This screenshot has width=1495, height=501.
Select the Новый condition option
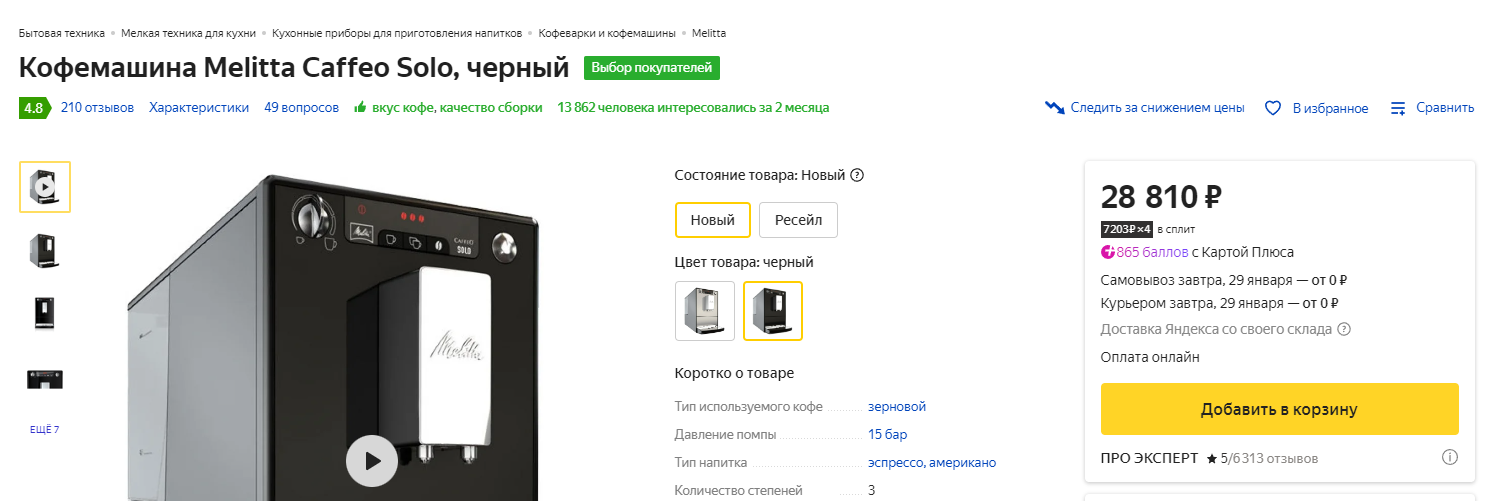[713, 220]
